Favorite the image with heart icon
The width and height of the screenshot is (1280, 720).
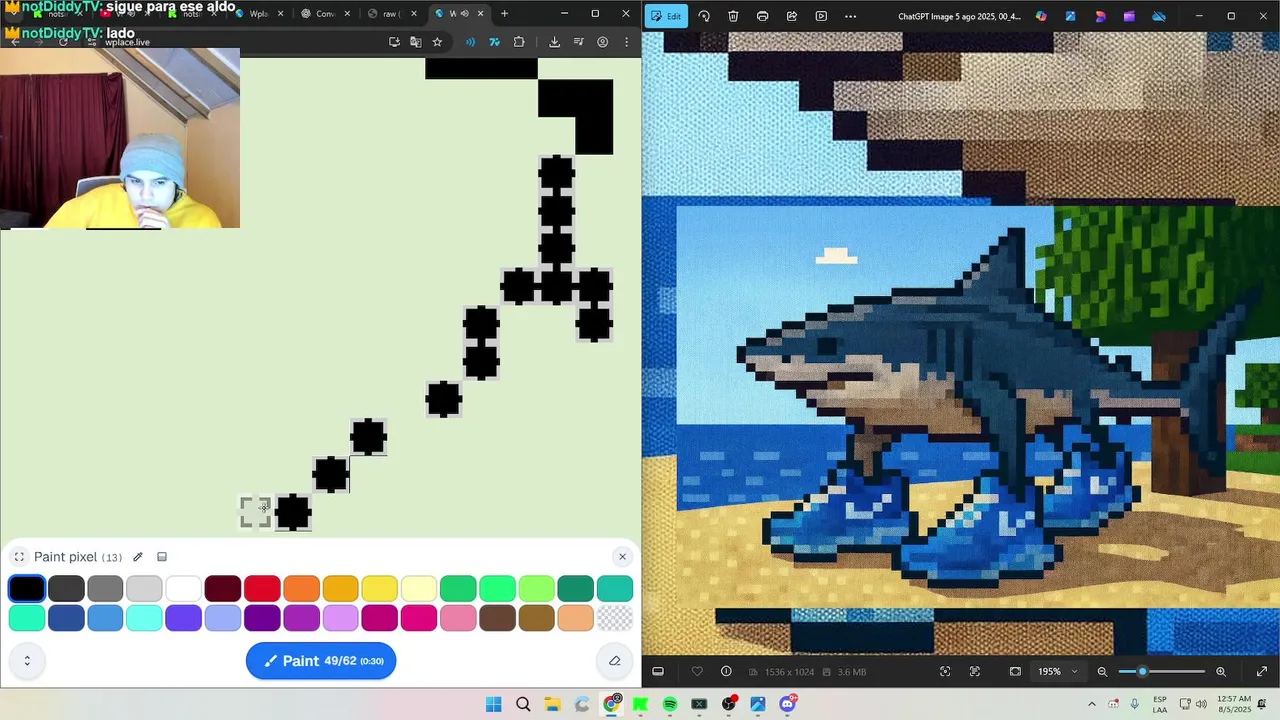697,672
